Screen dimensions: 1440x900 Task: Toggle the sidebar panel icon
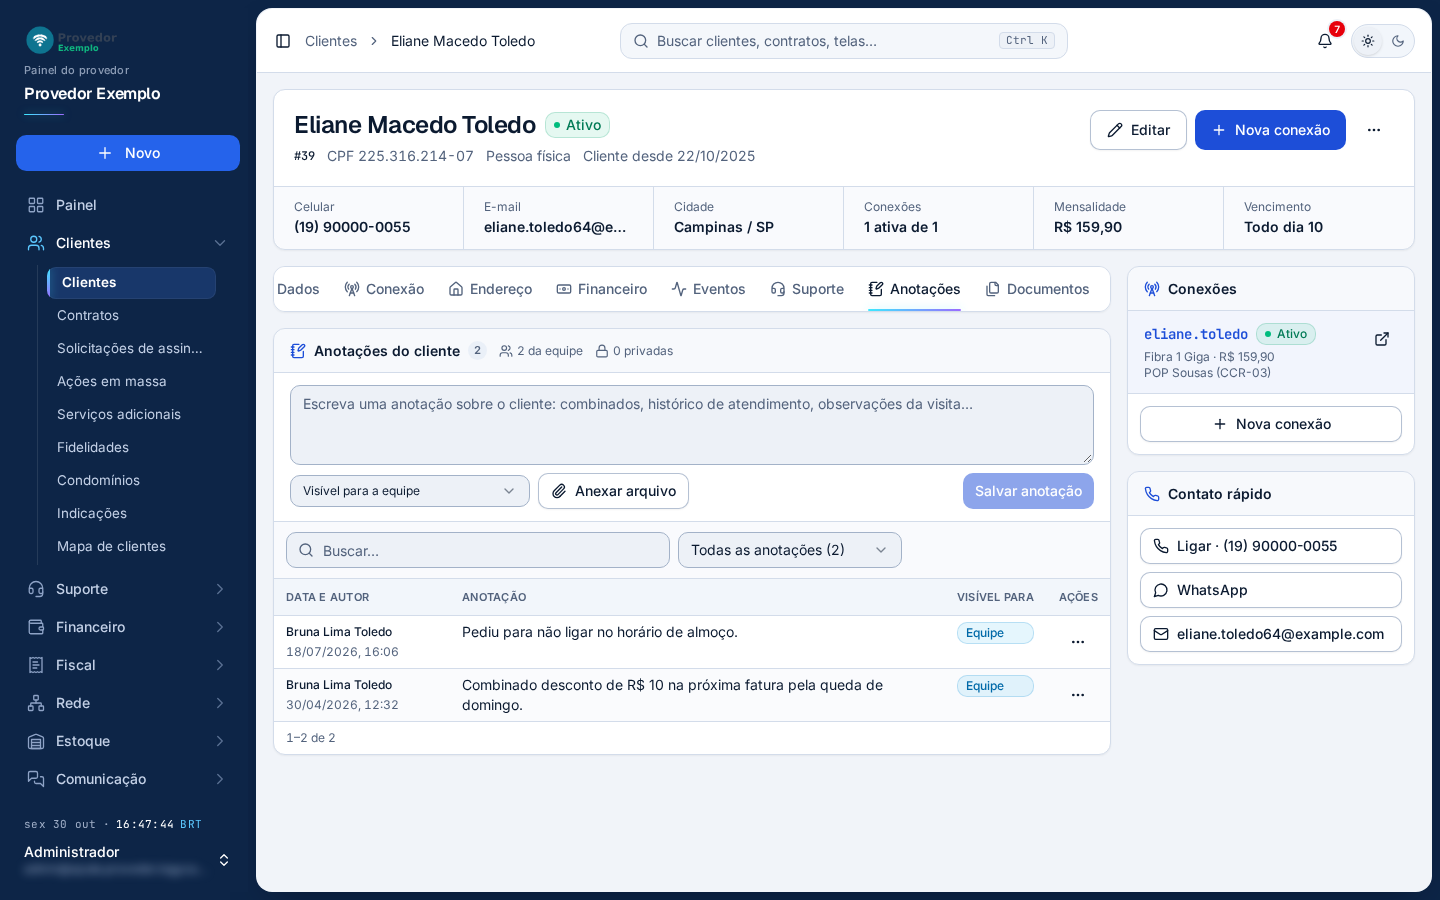283,41
